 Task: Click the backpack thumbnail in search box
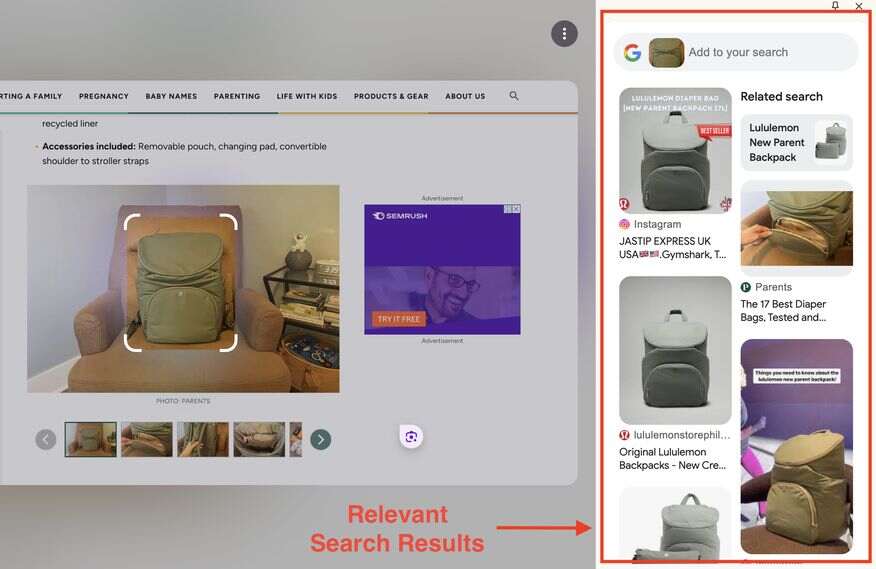coord(666,53)
